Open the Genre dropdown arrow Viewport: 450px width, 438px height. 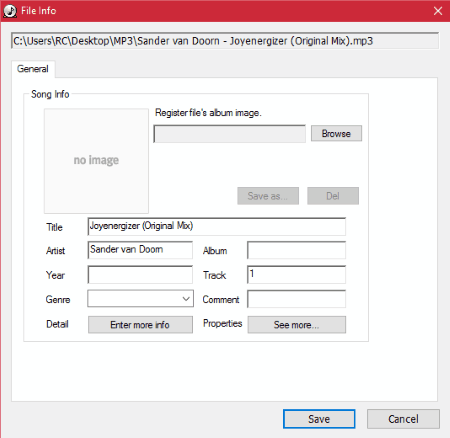click(186, 299)
